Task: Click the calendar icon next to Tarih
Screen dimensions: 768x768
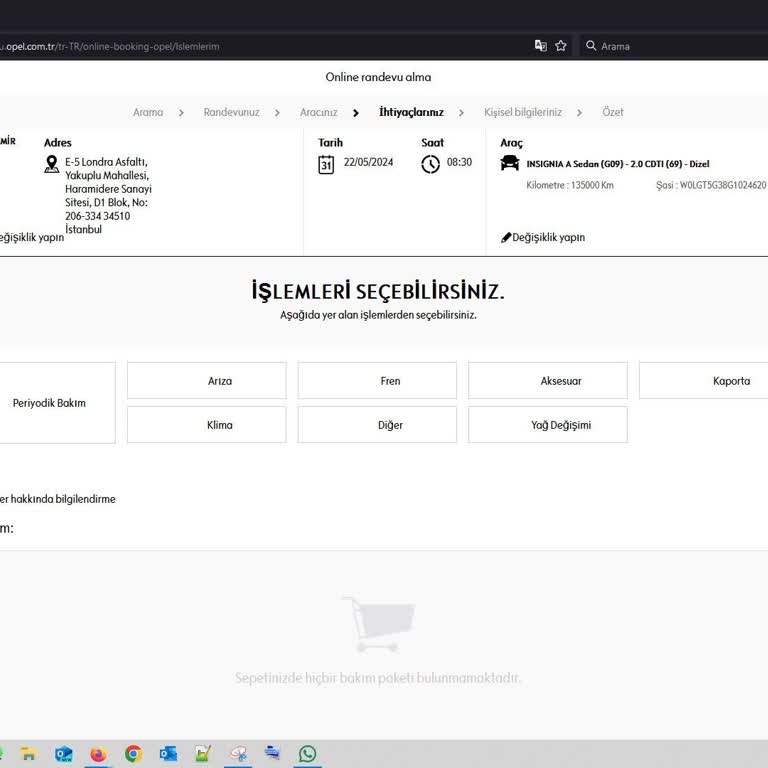Action: click(326, 165)
